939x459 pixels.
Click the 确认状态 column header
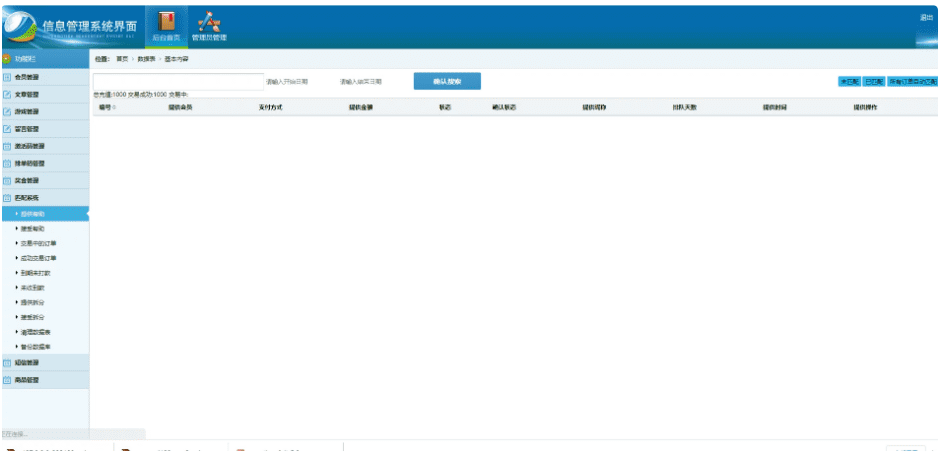504,107
